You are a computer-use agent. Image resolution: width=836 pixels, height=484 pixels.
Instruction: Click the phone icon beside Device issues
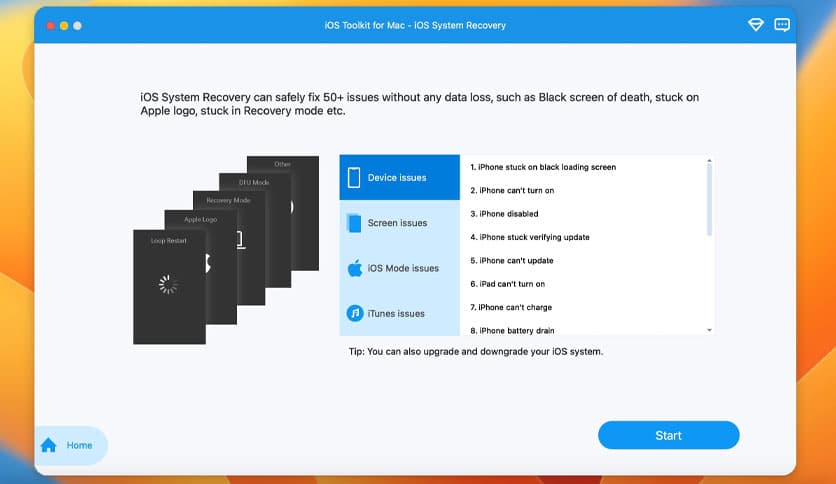coord(354,178)
